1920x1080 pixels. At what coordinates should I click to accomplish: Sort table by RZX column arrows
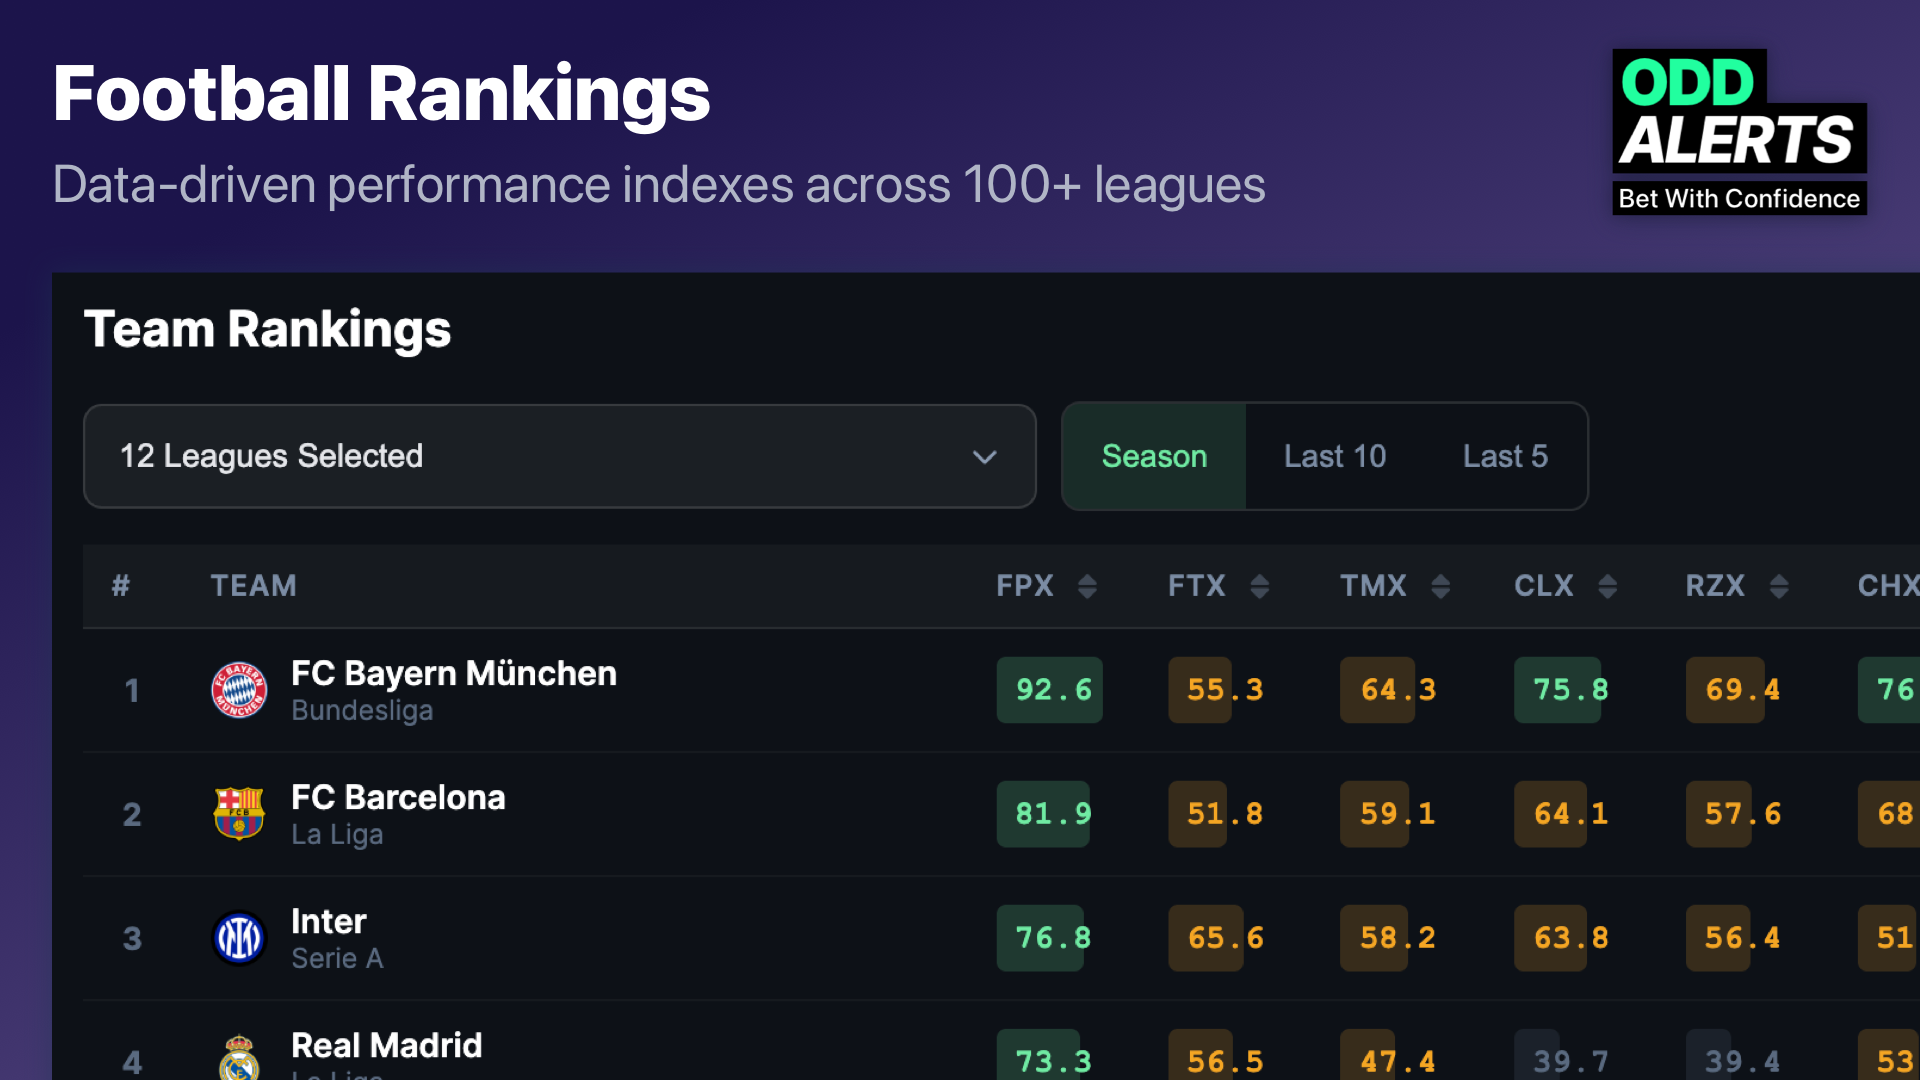(1779, 586)
